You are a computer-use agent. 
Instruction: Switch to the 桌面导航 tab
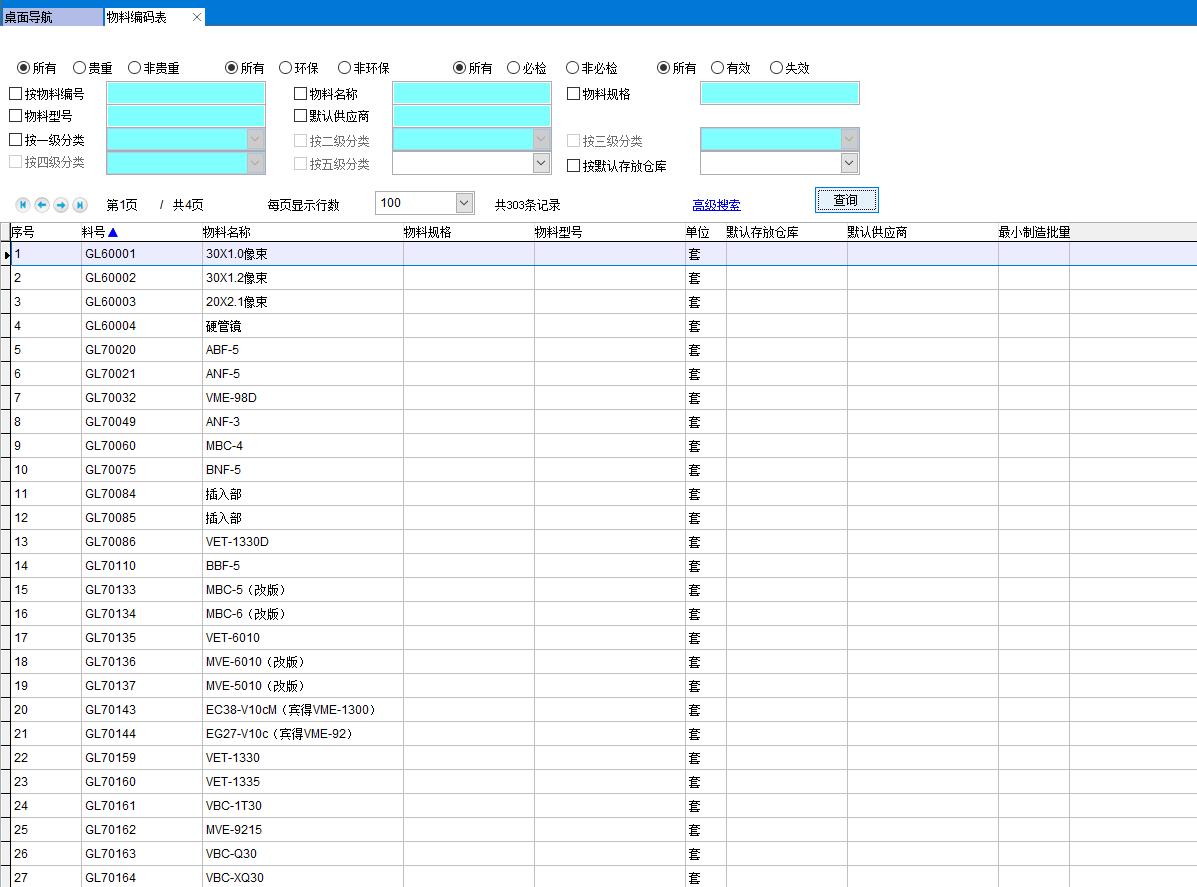pyautogui.click(x=50, y=17)
